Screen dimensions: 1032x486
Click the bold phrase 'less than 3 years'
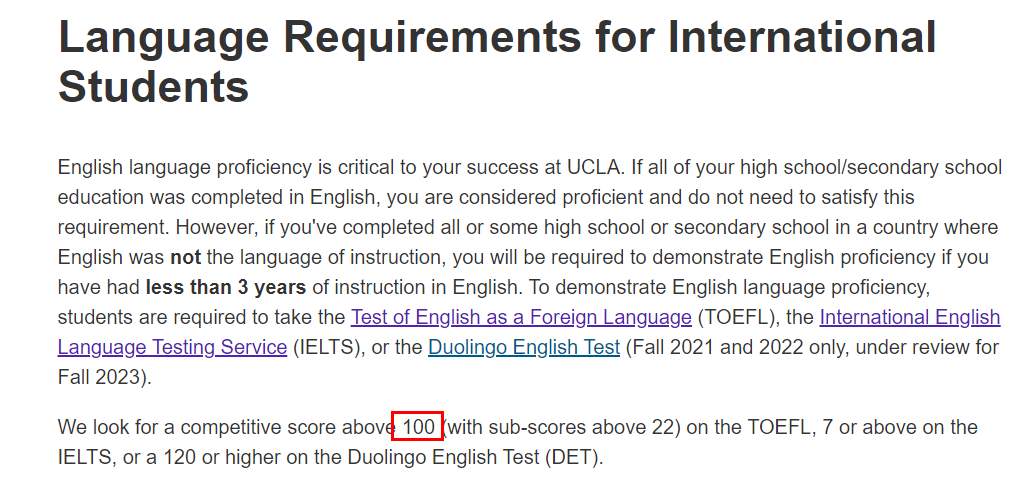pos(226,287)
